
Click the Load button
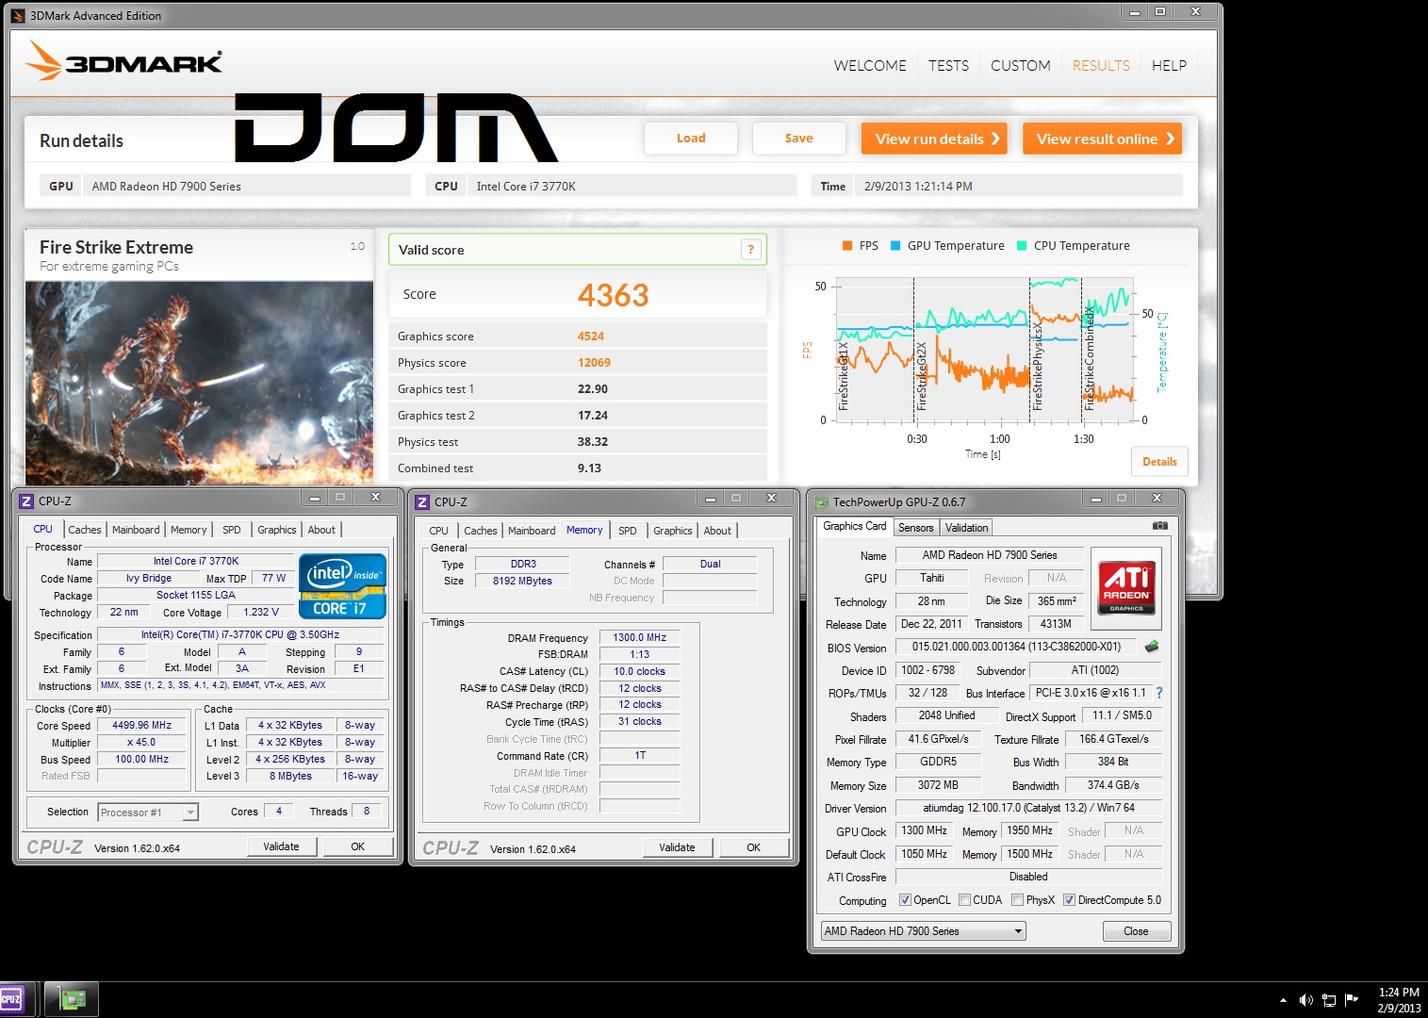point(691,138)
